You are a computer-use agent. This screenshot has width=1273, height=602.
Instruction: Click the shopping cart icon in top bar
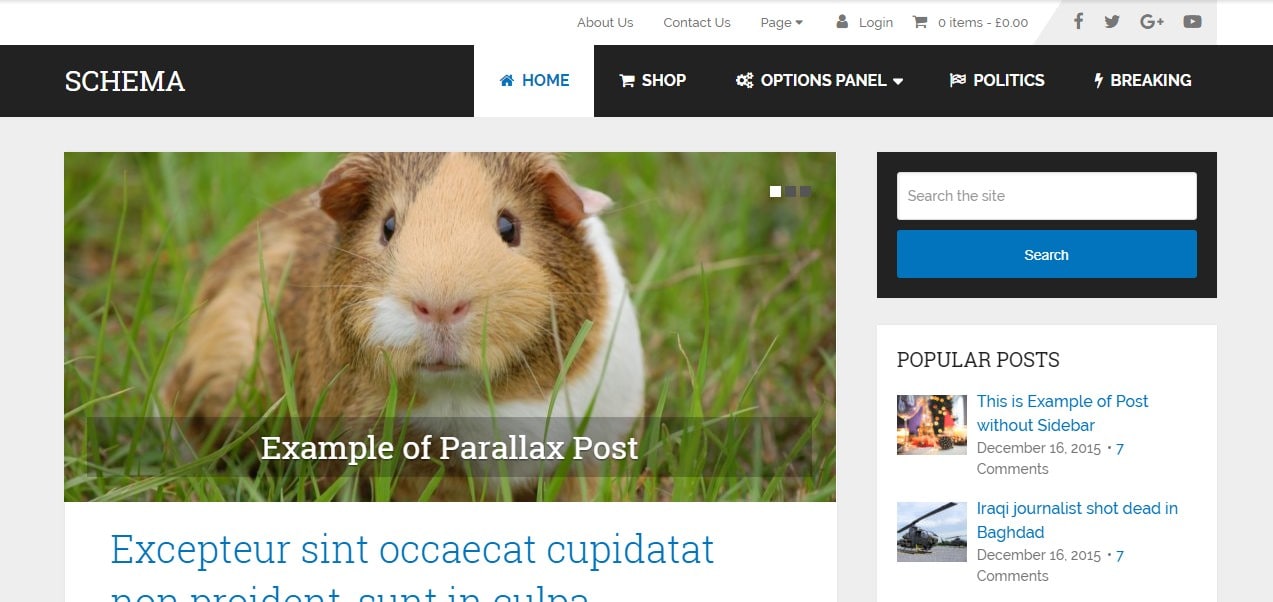920,22
